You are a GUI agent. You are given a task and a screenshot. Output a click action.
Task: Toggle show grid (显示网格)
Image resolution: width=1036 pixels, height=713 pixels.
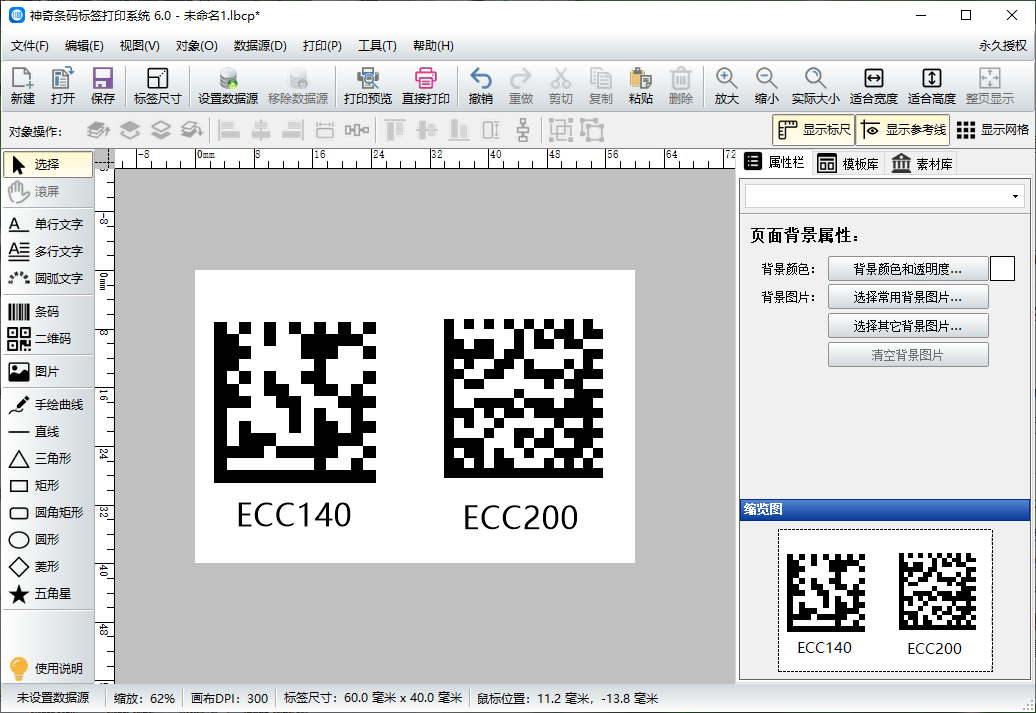[x=992, y=130]
